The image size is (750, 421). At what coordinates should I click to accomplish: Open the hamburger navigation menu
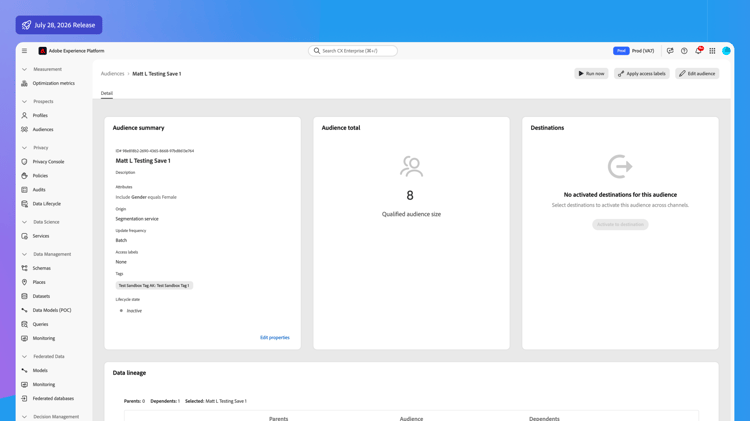click(x=24, y=51)
